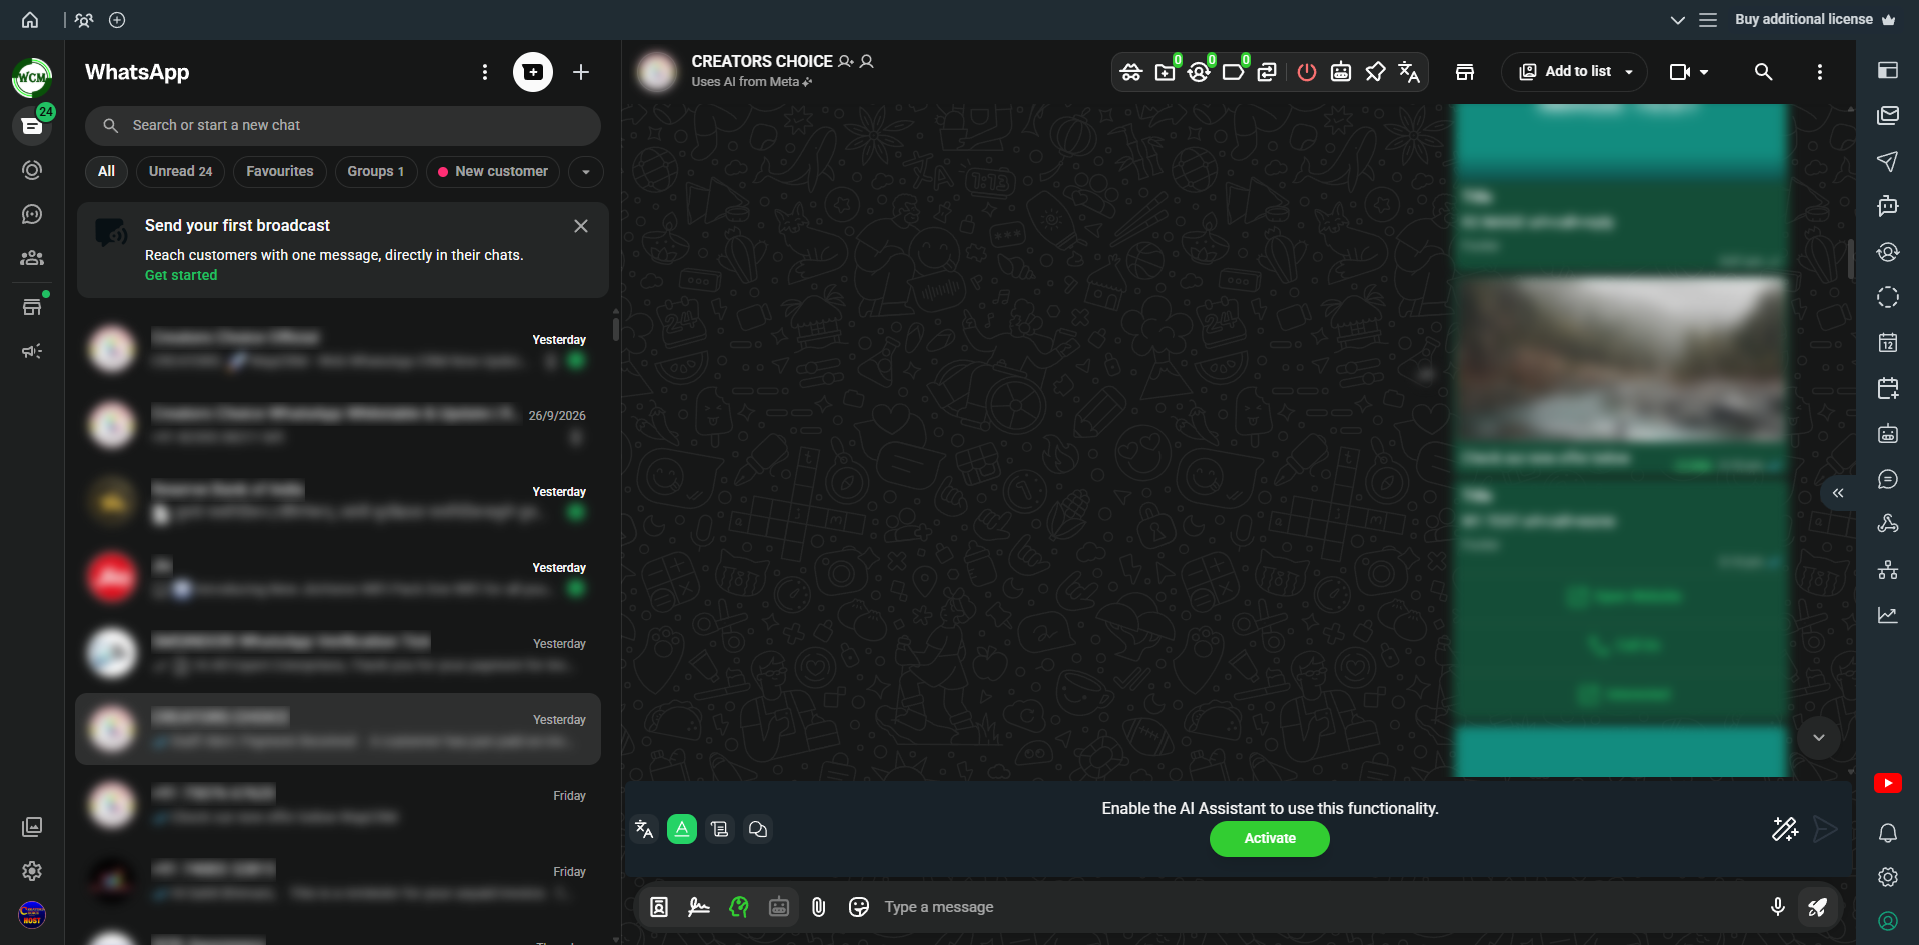Open notifications bell in right sidebar
The width and height of the screenshot is (1919, 945).
(1888, 833)
